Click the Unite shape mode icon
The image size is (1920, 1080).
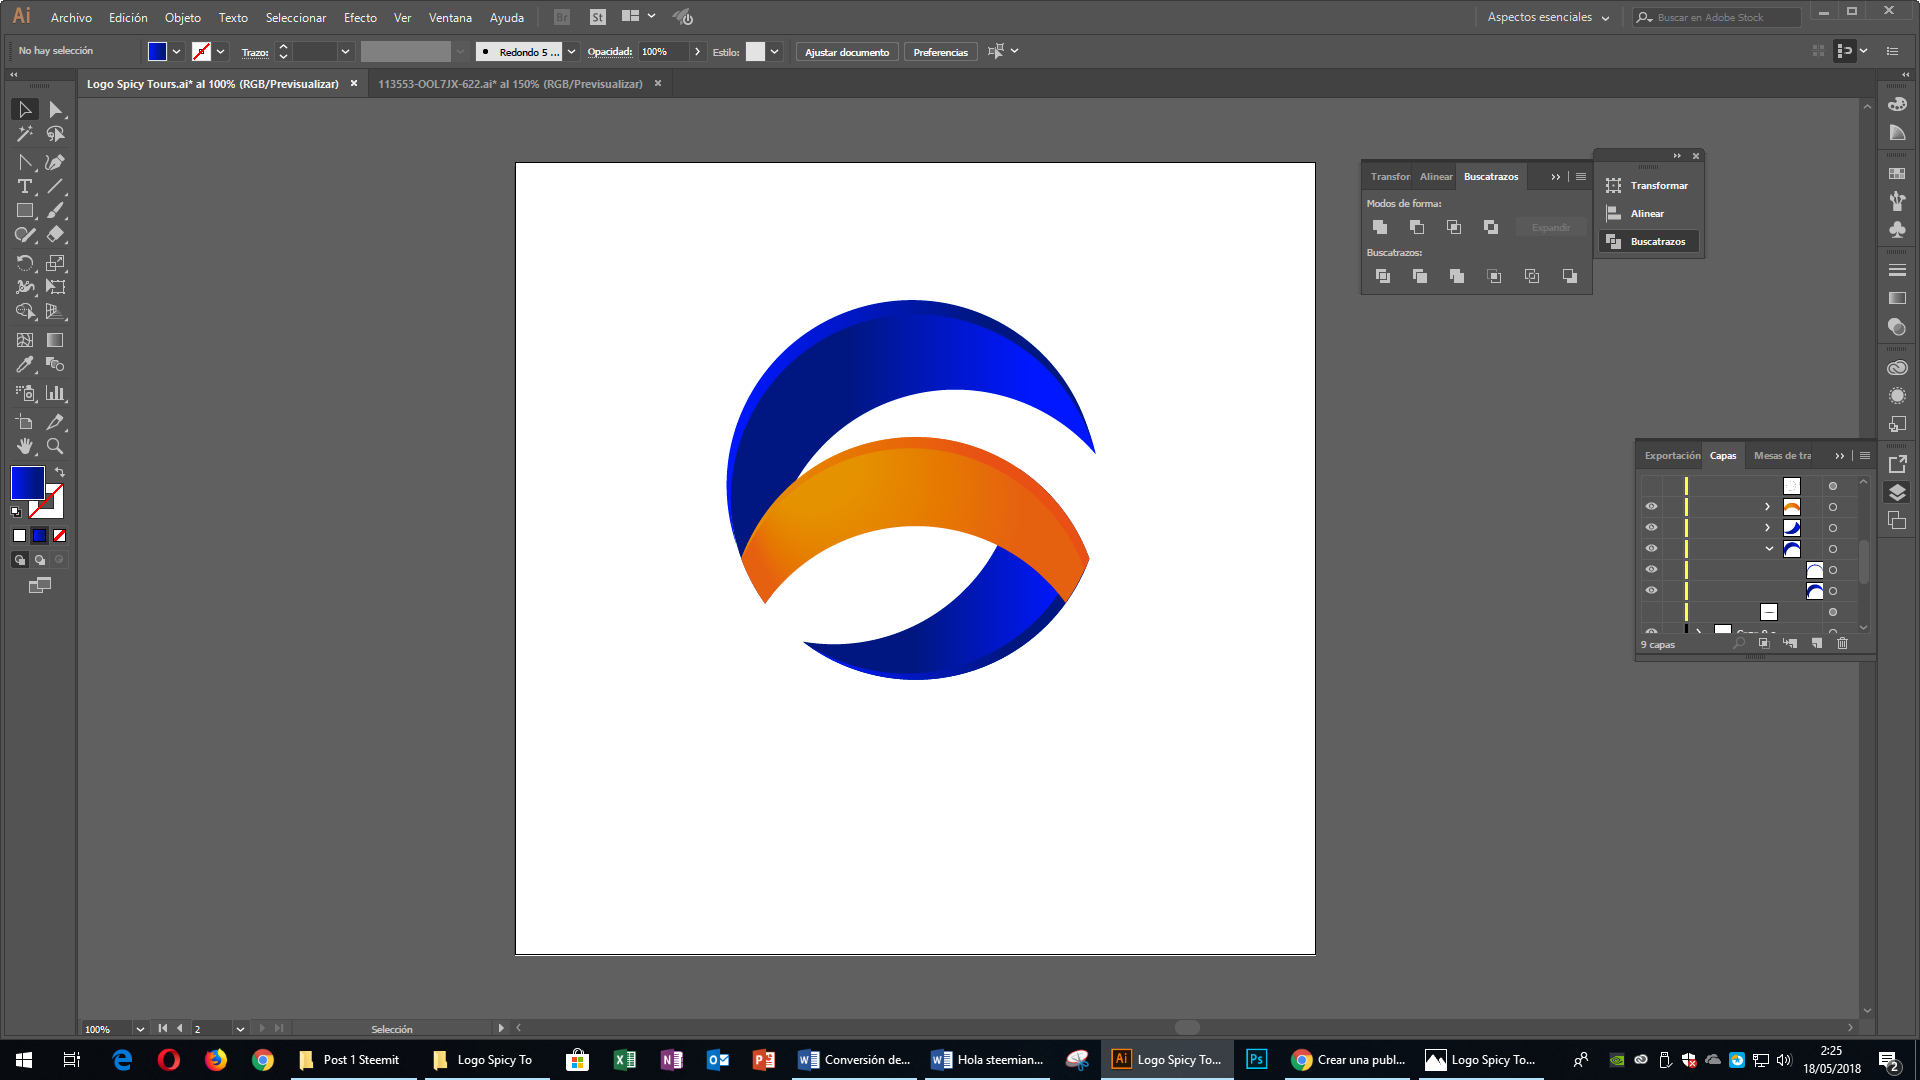pyautogui.click(x=1380, y=228)
